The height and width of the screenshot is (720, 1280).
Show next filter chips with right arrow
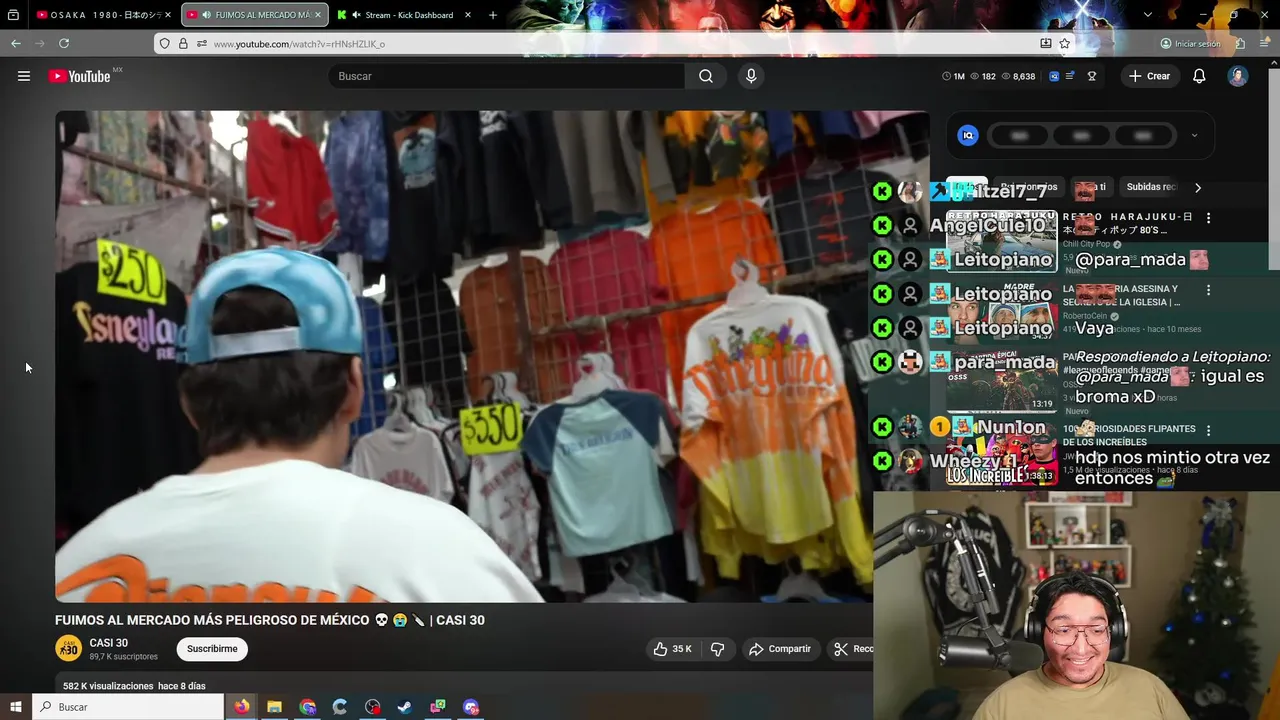click(x=1198, y=187)
